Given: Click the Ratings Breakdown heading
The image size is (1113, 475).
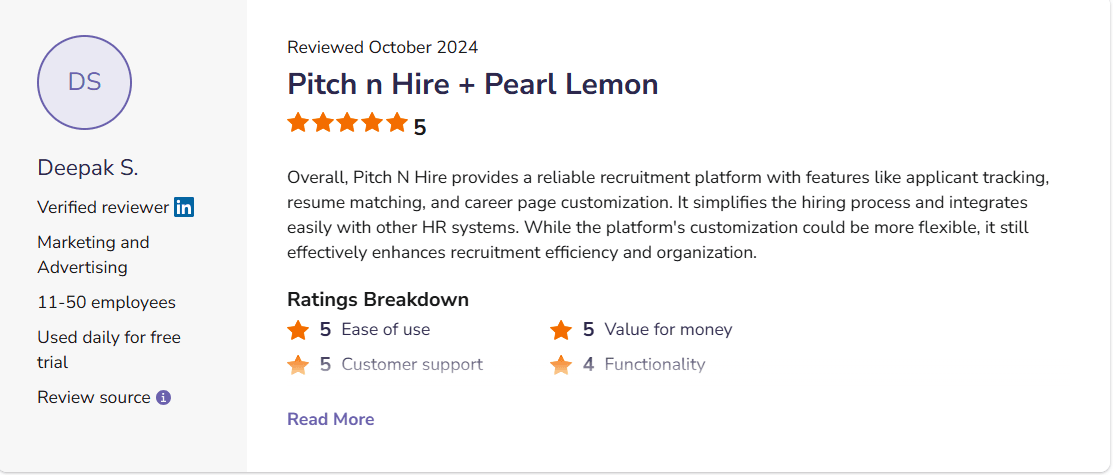Looking at the screenshot, I should click(x=378, y=299).
